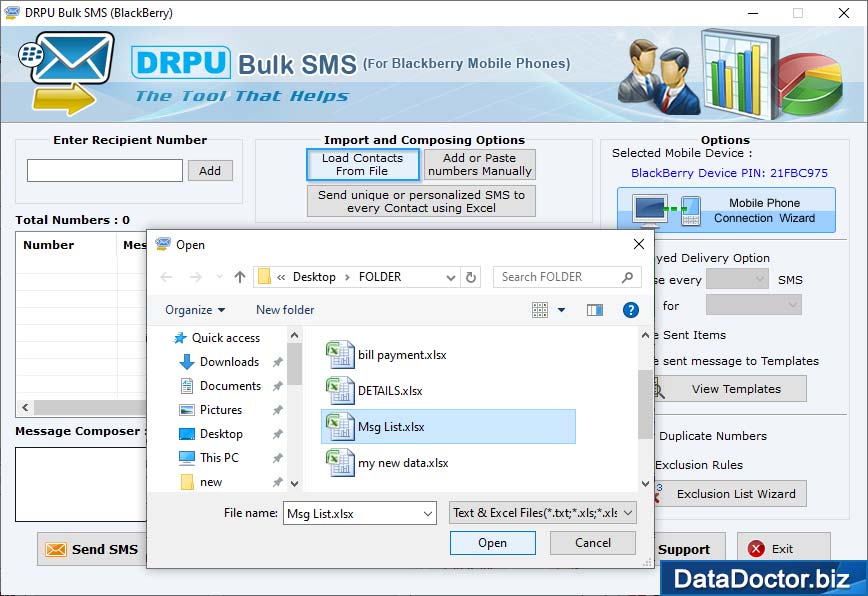Image resolution: width=868 pixels, height=596 pixels.
Task: Expand the address bar path dropdown
Action: pyautogui.click(x=451, y=277)
